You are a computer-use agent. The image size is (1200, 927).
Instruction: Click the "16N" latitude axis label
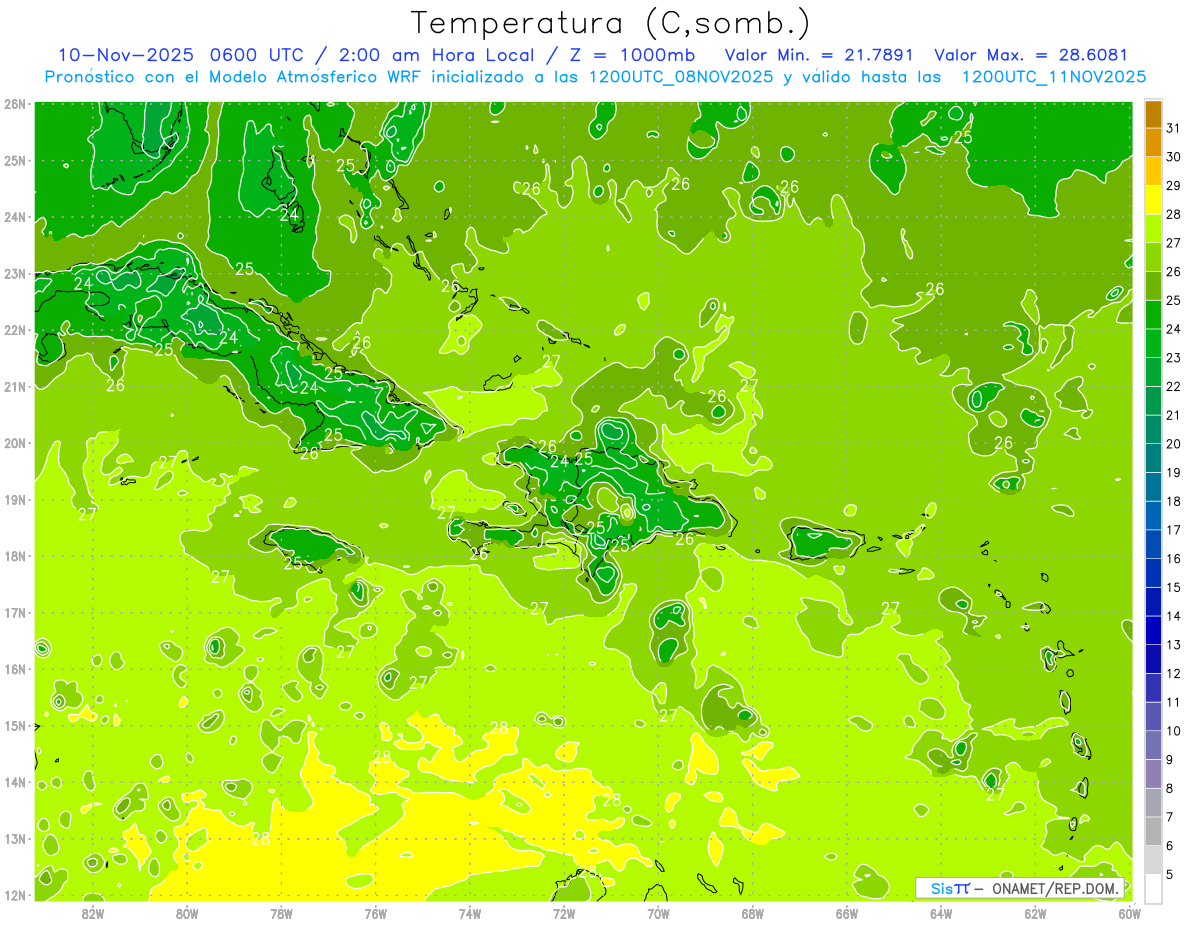17,669
